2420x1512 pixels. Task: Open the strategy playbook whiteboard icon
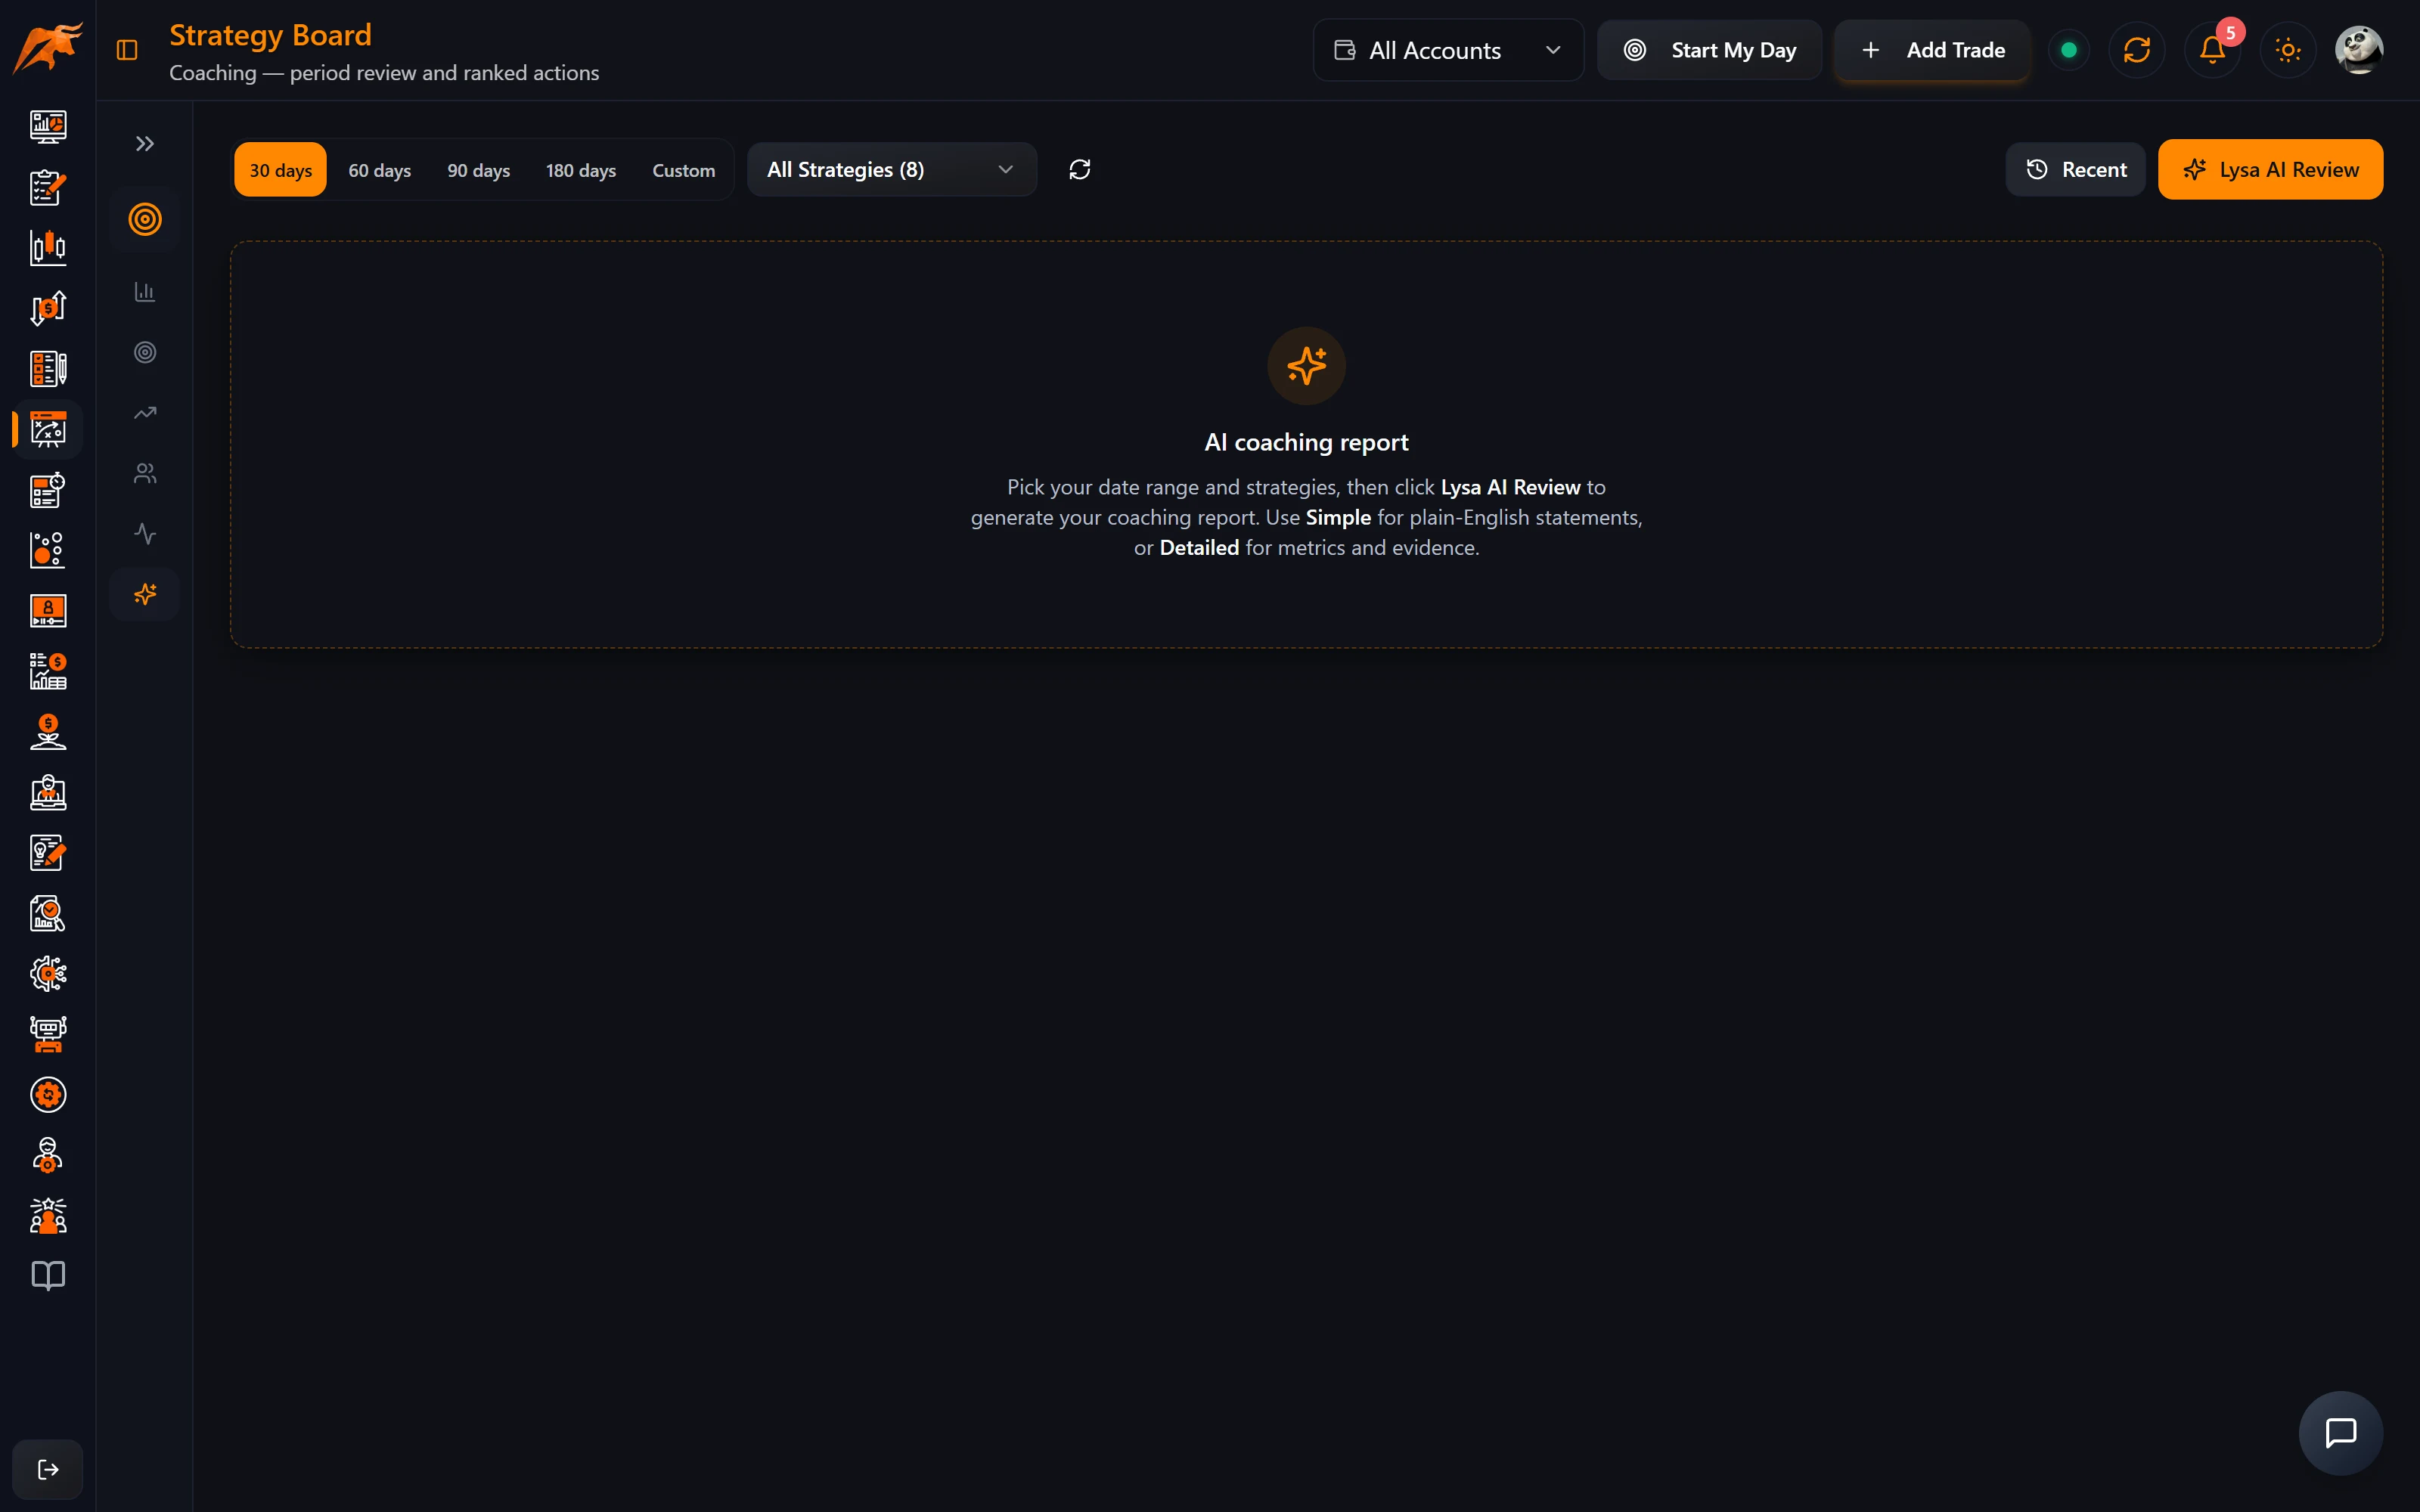(x=48, y=429)
